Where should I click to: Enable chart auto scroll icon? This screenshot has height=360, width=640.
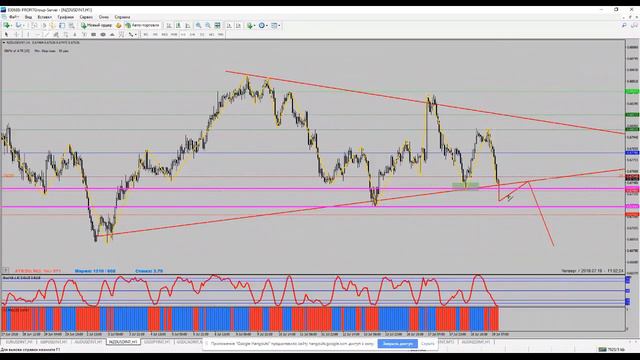click(228, 25)
